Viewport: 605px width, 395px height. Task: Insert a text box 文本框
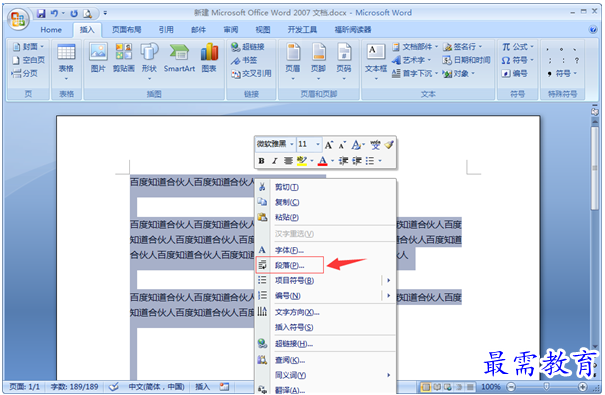click(376, 61)
